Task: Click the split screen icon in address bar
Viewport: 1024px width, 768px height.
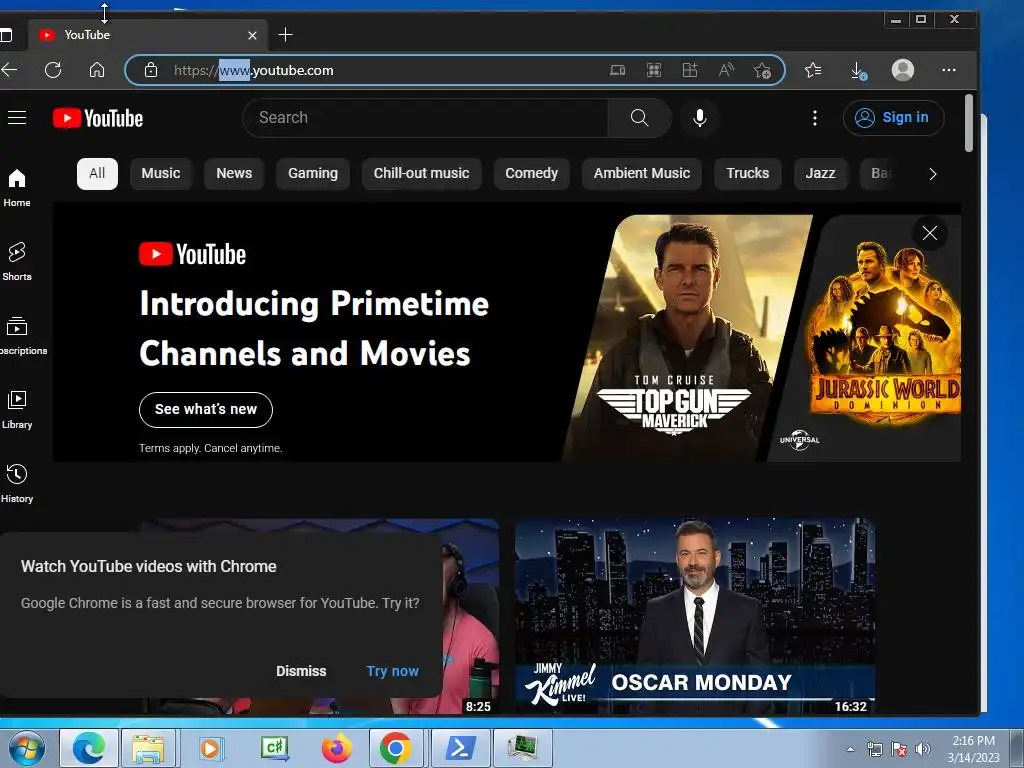Action: [x=690, y=70]
